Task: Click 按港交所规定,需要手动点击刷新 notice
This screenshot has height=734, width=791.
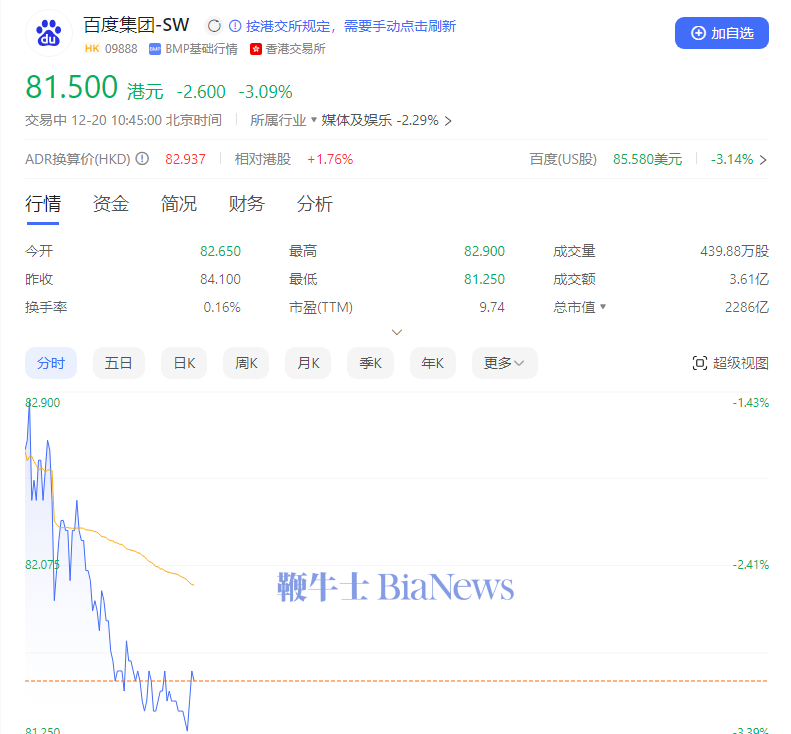Action: pyautogui.click(x=351, y=26)
